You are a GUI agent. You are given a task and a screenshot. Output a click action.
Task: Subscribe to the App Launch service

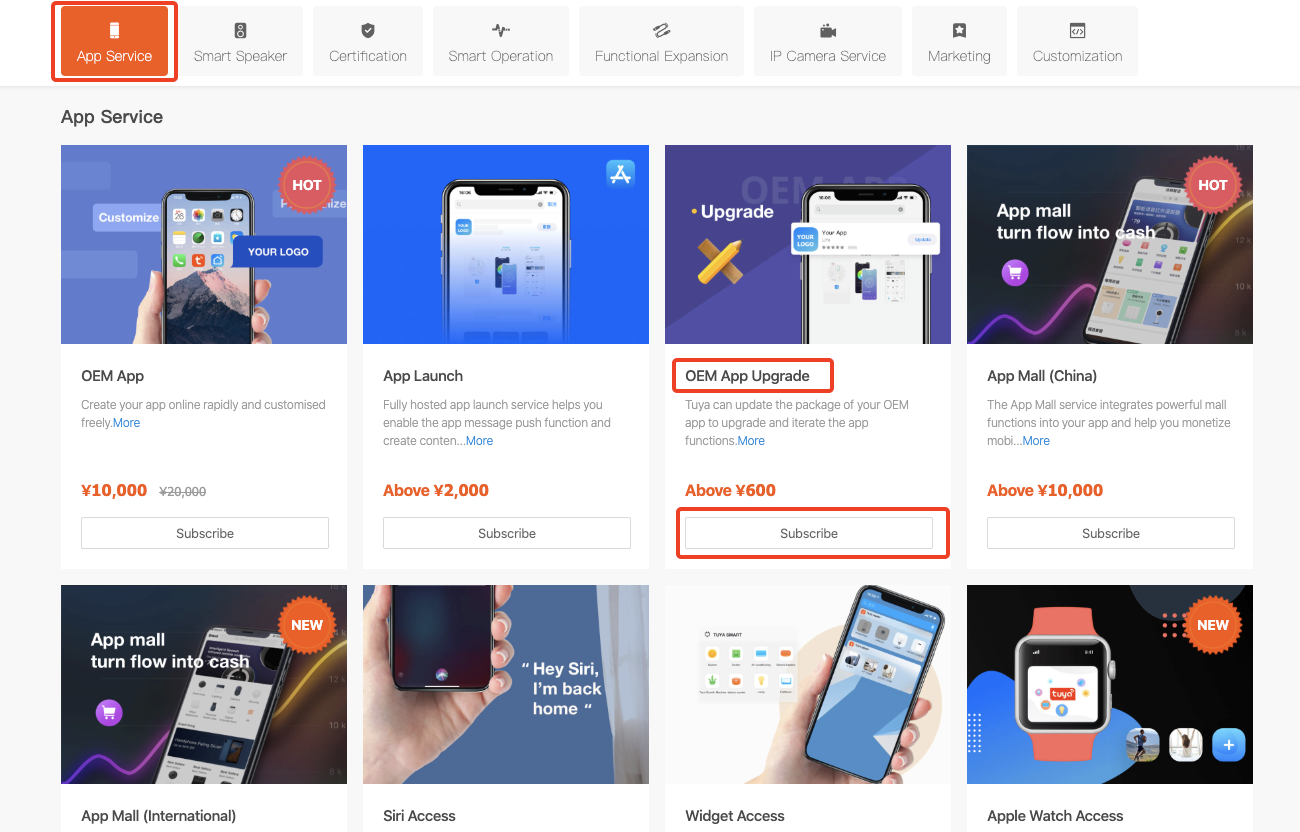click(507, 533)
